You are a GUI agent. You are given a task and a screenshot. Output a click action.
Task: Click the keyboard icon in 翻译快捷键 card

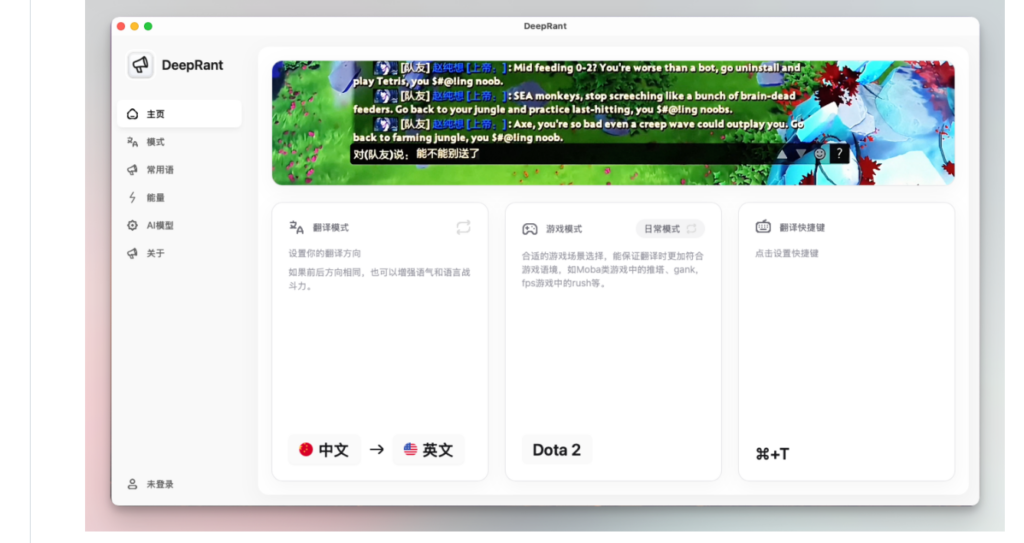pos(763,227)
